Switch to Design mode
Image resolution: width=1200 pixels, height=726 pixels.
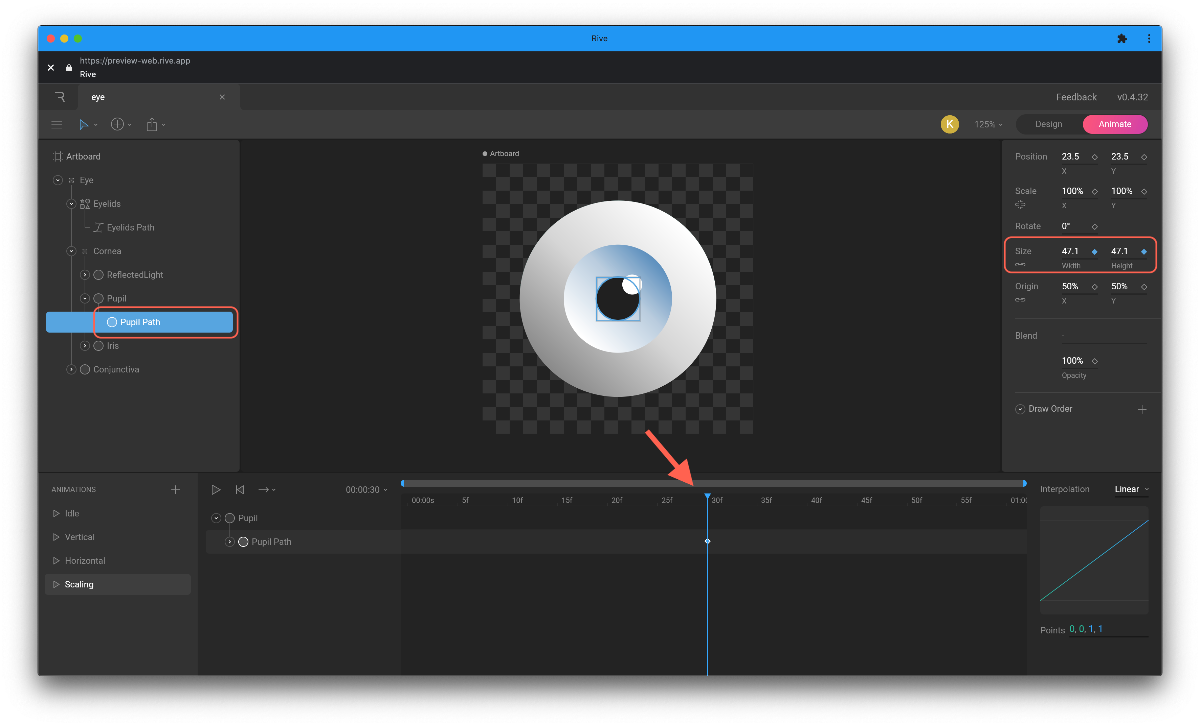(x=1049, y=124)
